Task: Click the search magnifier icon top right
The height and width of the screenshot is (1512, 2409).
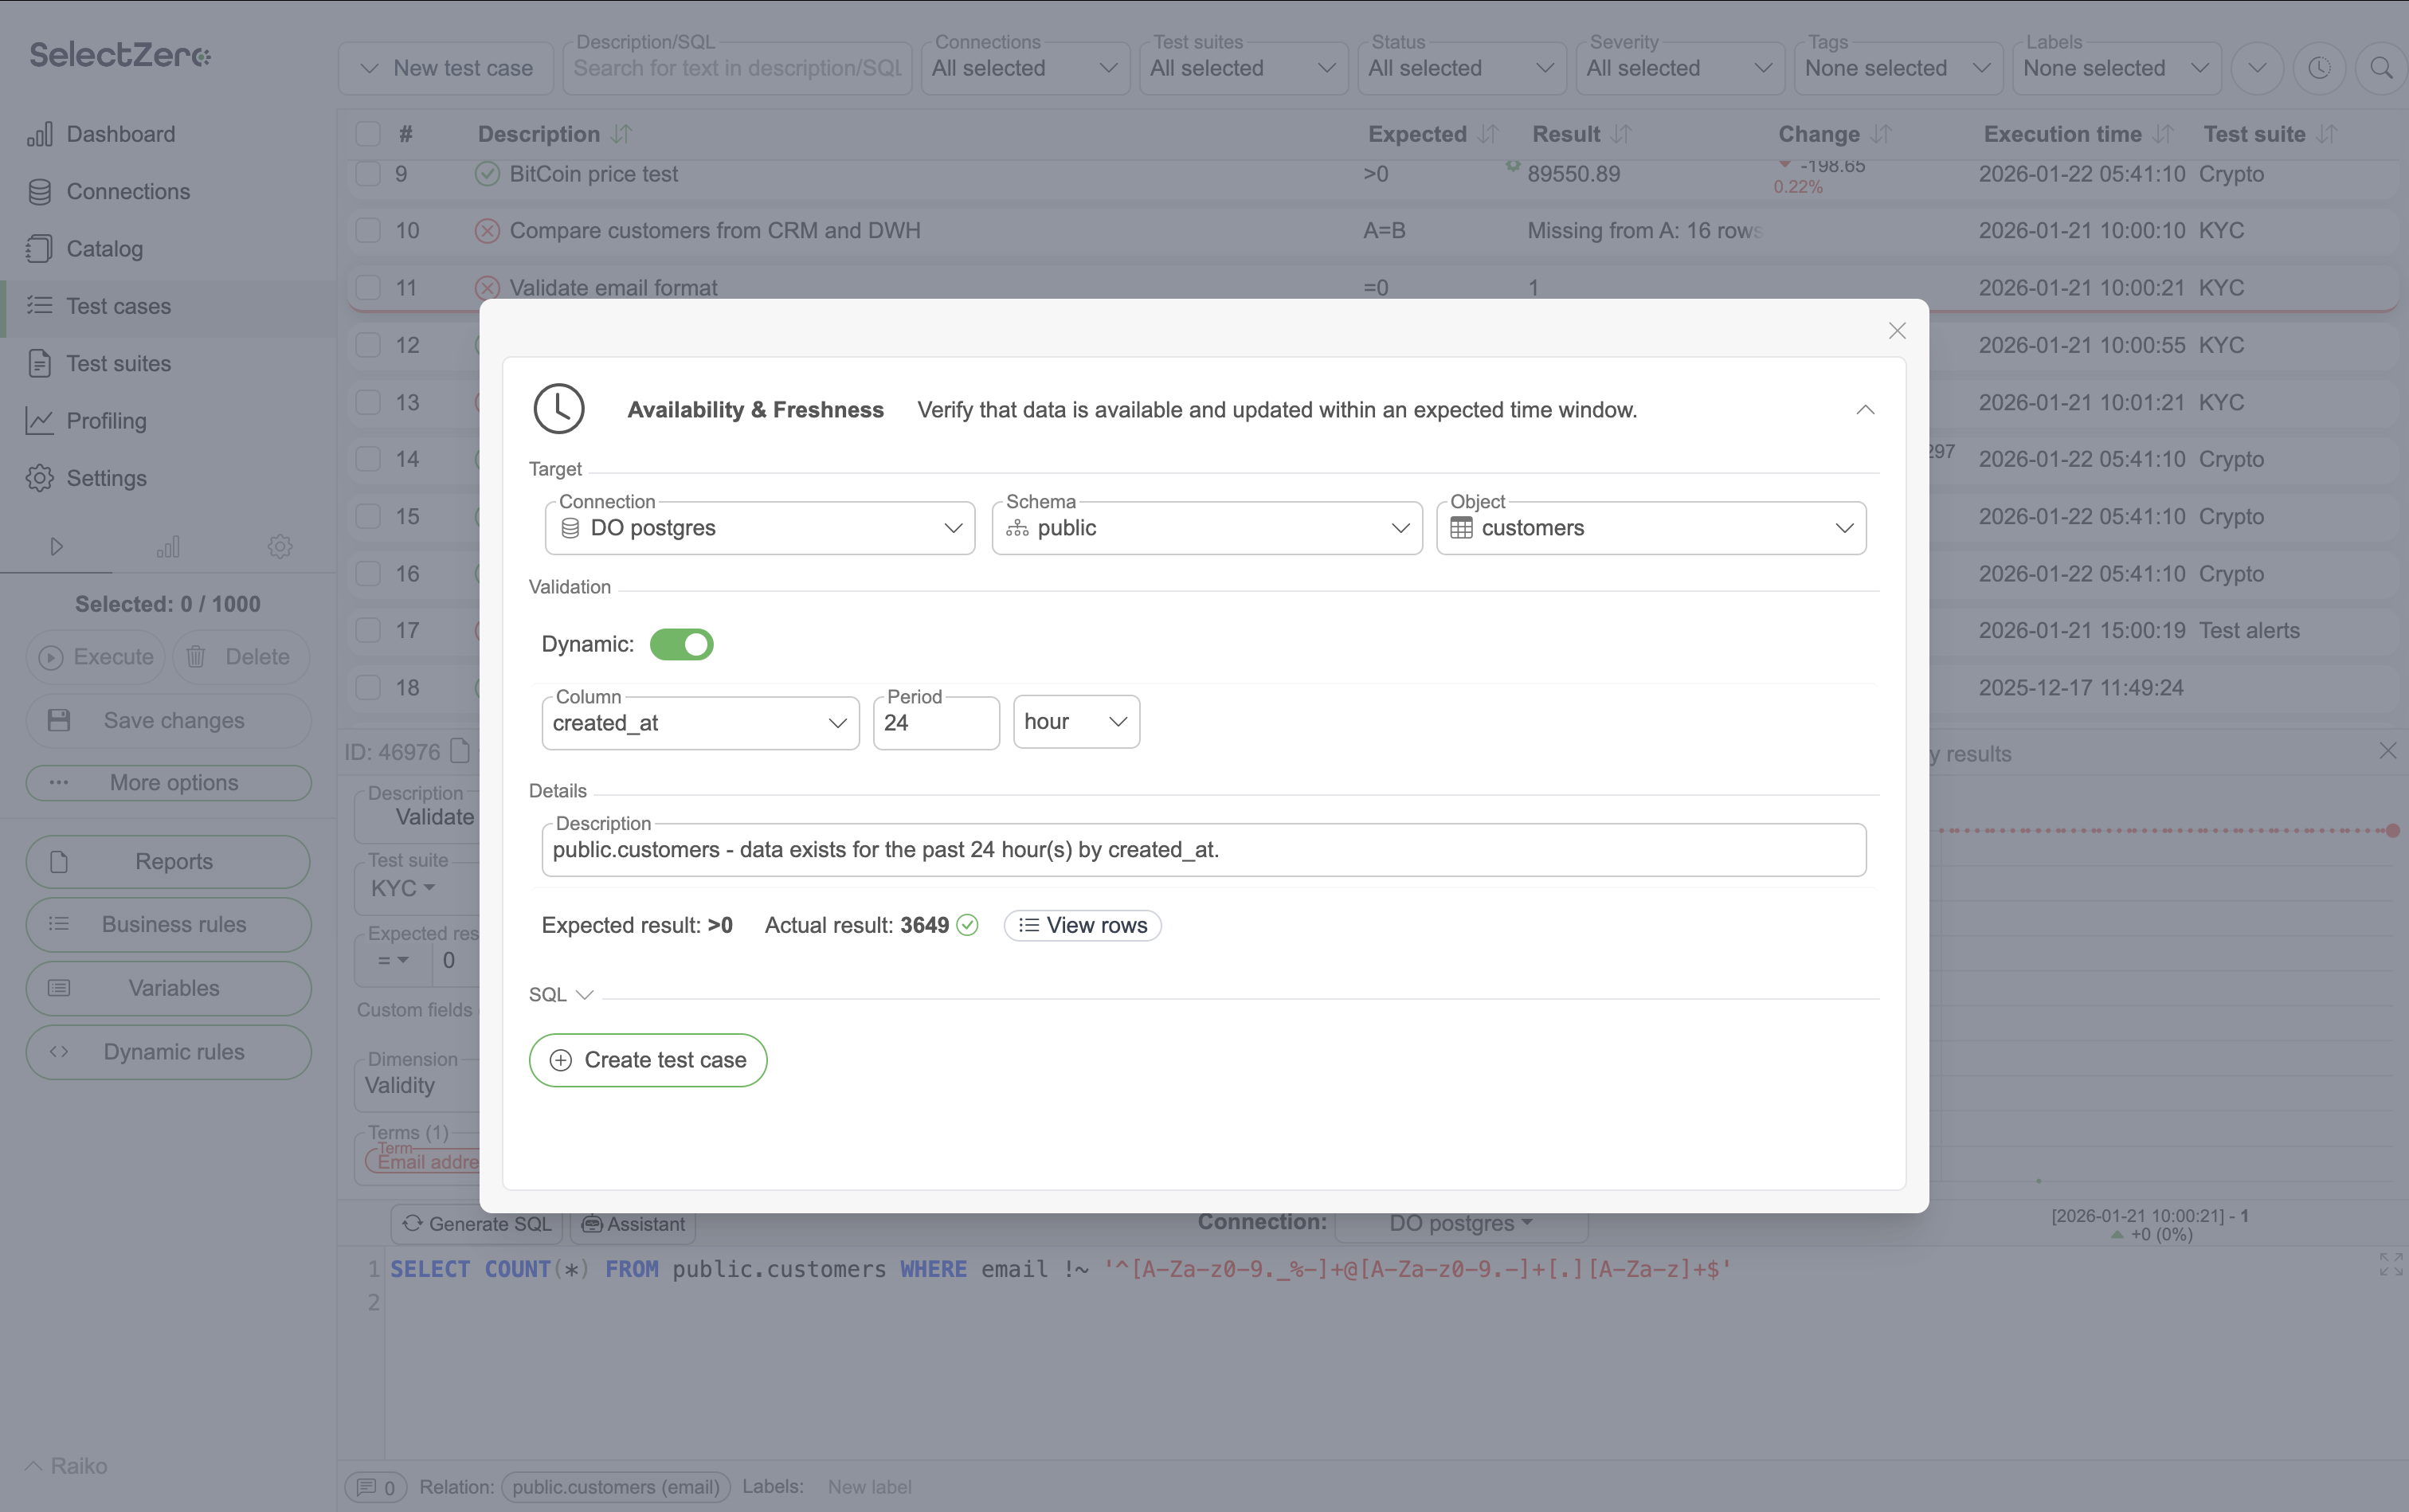Action: 2381,68
